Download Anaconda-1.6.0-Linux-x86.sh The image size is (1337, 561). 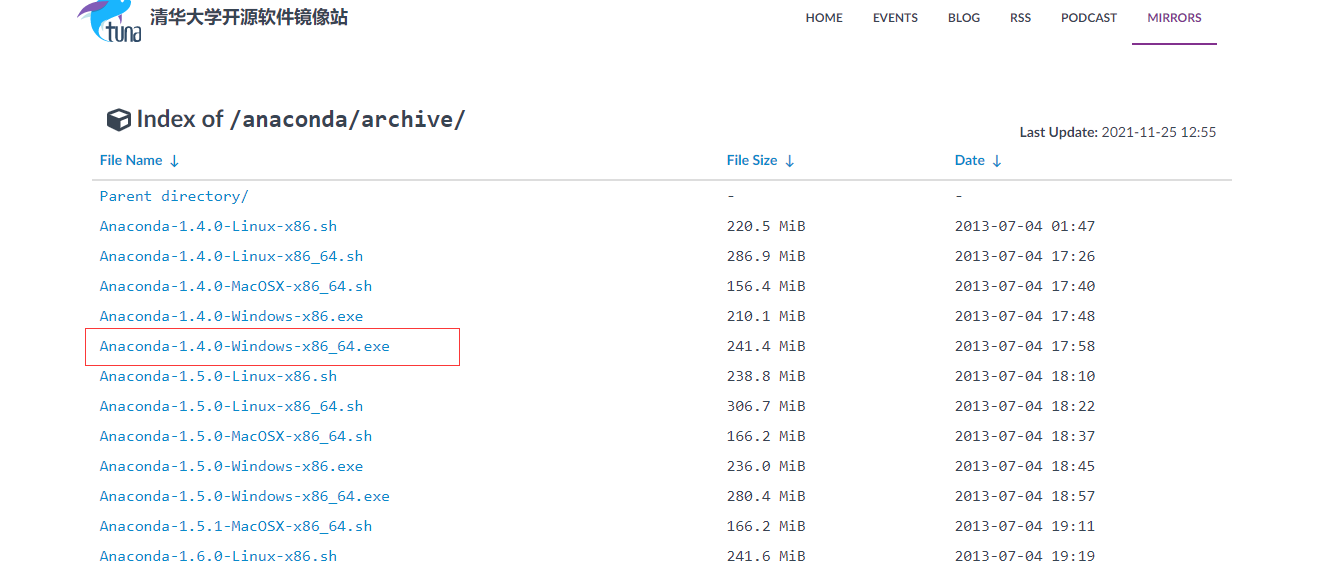pos(218,555)
